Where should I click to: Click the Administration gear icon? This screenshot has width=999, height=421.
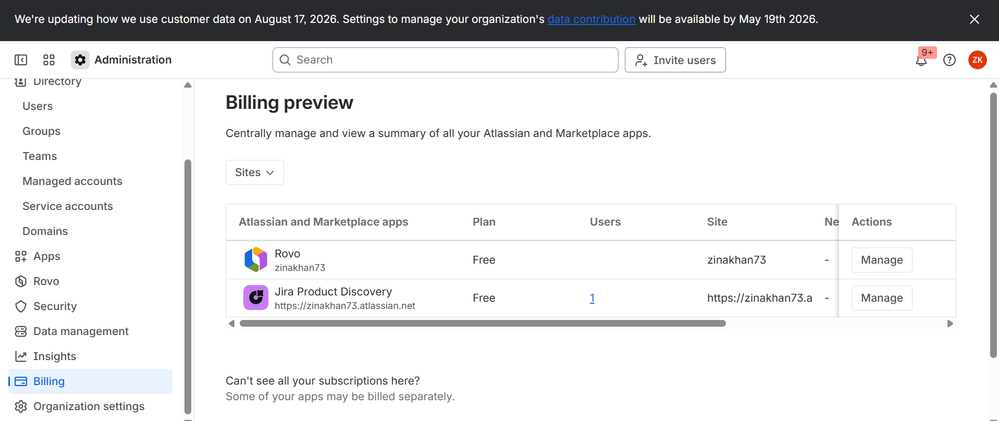80,60
